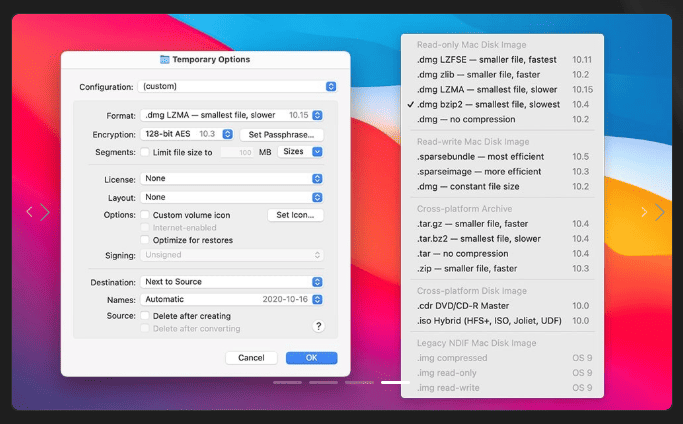683x424 pixels.
Task: Open the Sizes dropdown for segments
Action: [x=300, y=152]
